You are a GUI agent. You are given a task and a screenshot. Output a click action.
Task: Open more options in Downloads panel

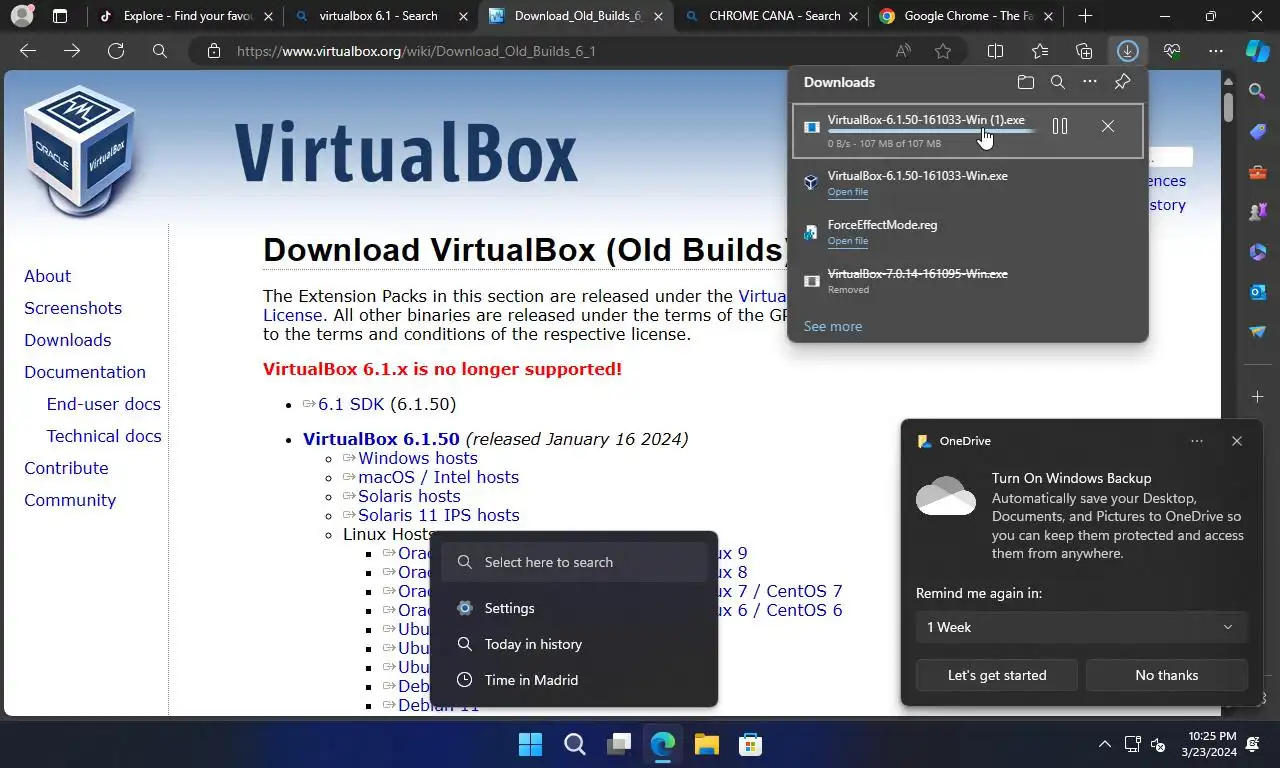(1089, 82)
